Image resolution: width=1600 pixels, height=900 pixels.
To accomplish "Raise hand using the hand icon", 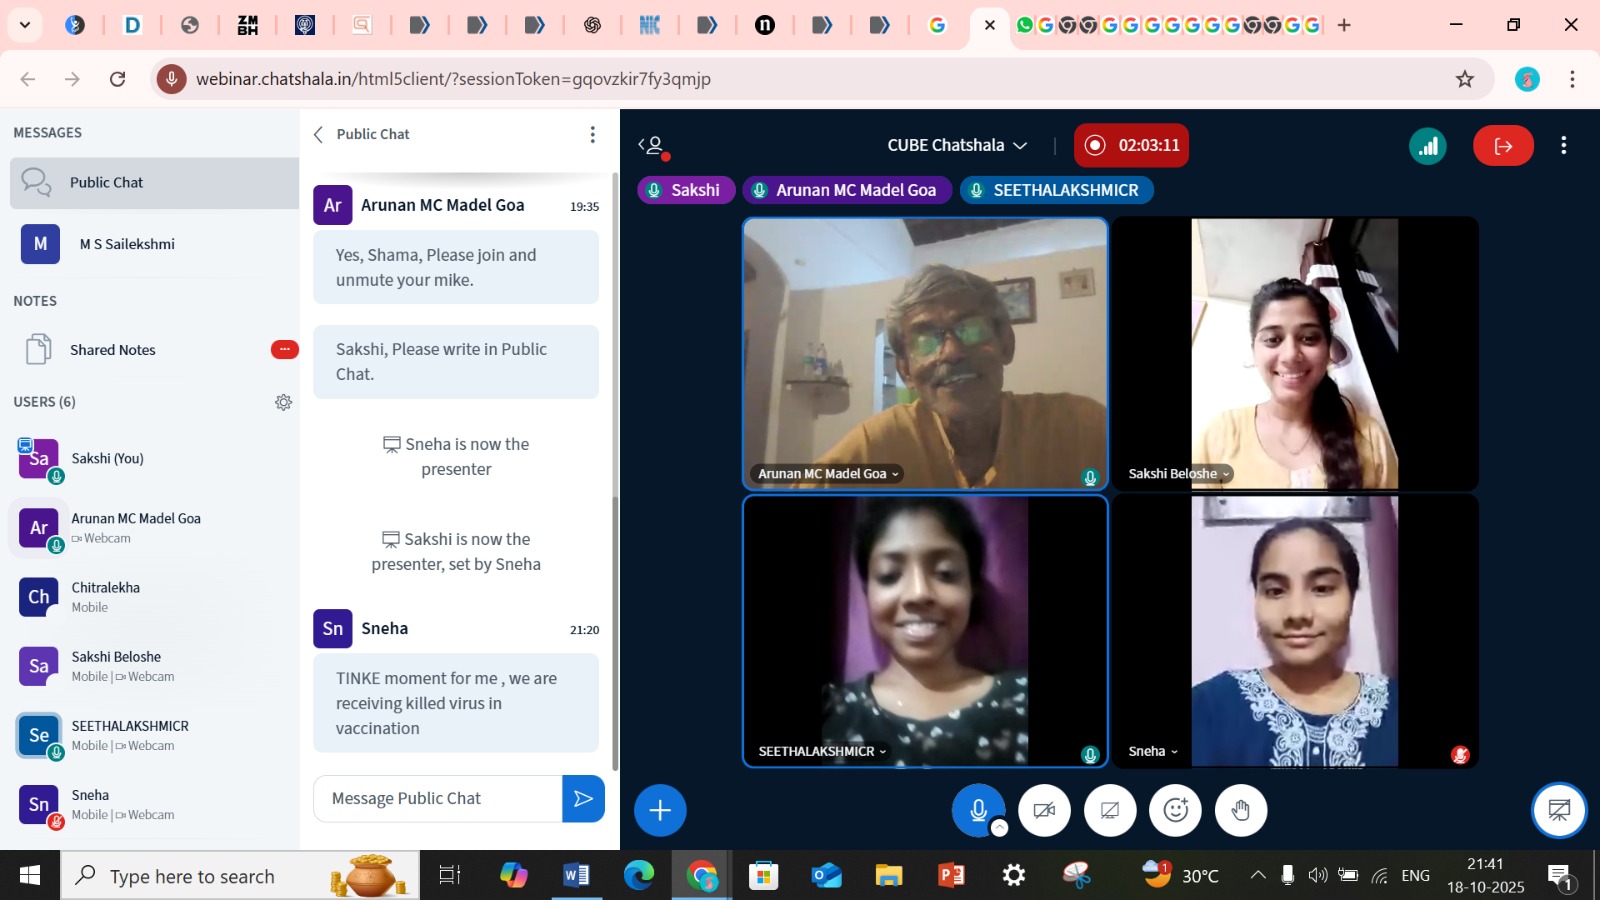I will [x=1241, y=810].
